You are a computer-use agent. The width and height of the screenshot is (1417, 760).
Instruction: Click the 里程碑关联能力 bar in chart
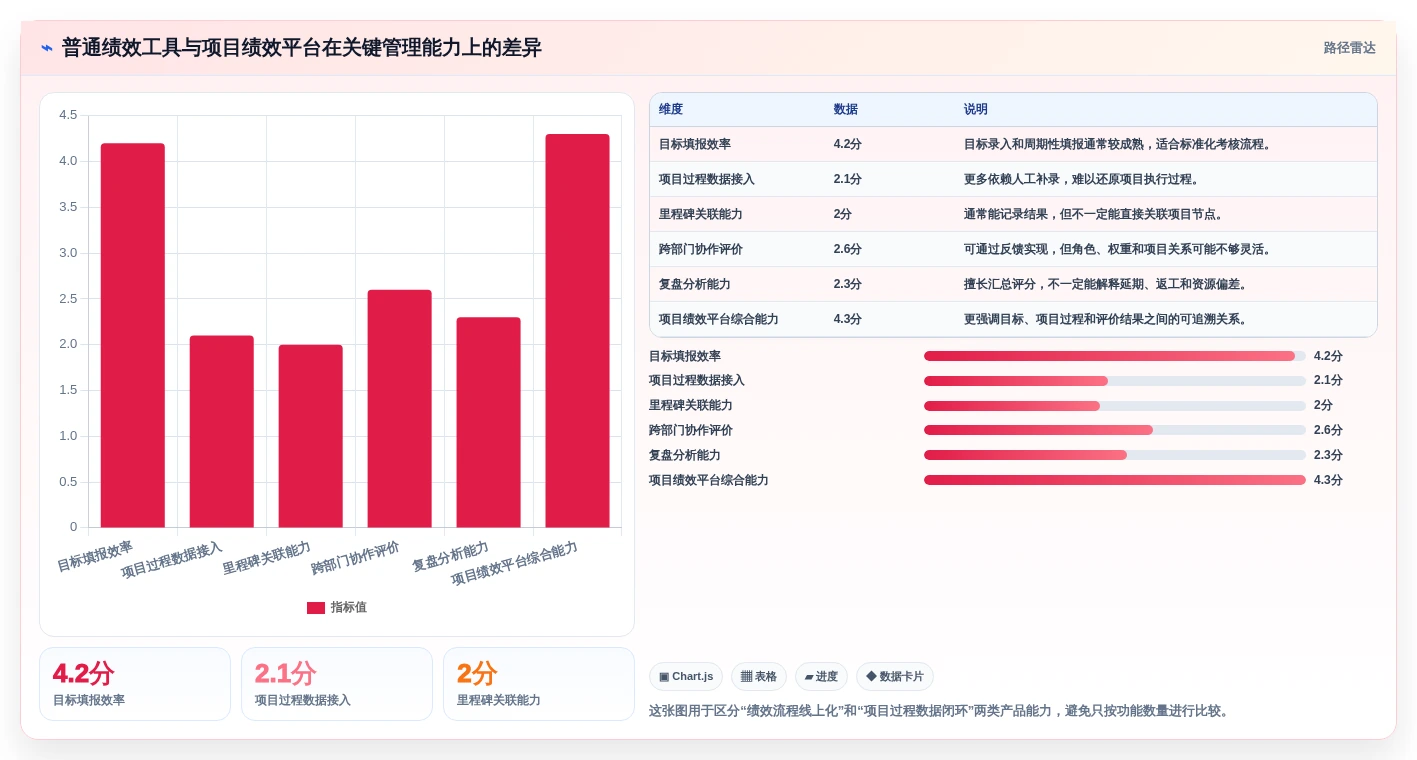[x=311, y=436]
